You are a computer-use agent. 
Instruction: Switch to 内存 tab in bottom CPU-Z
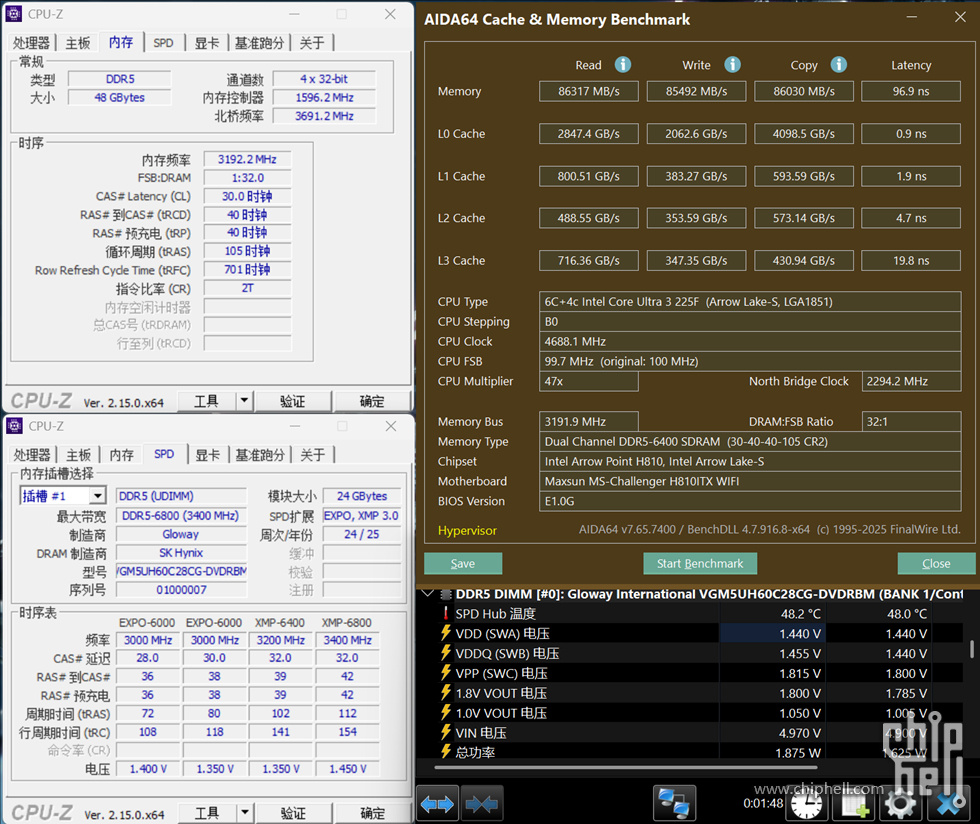tap(122, 455)
